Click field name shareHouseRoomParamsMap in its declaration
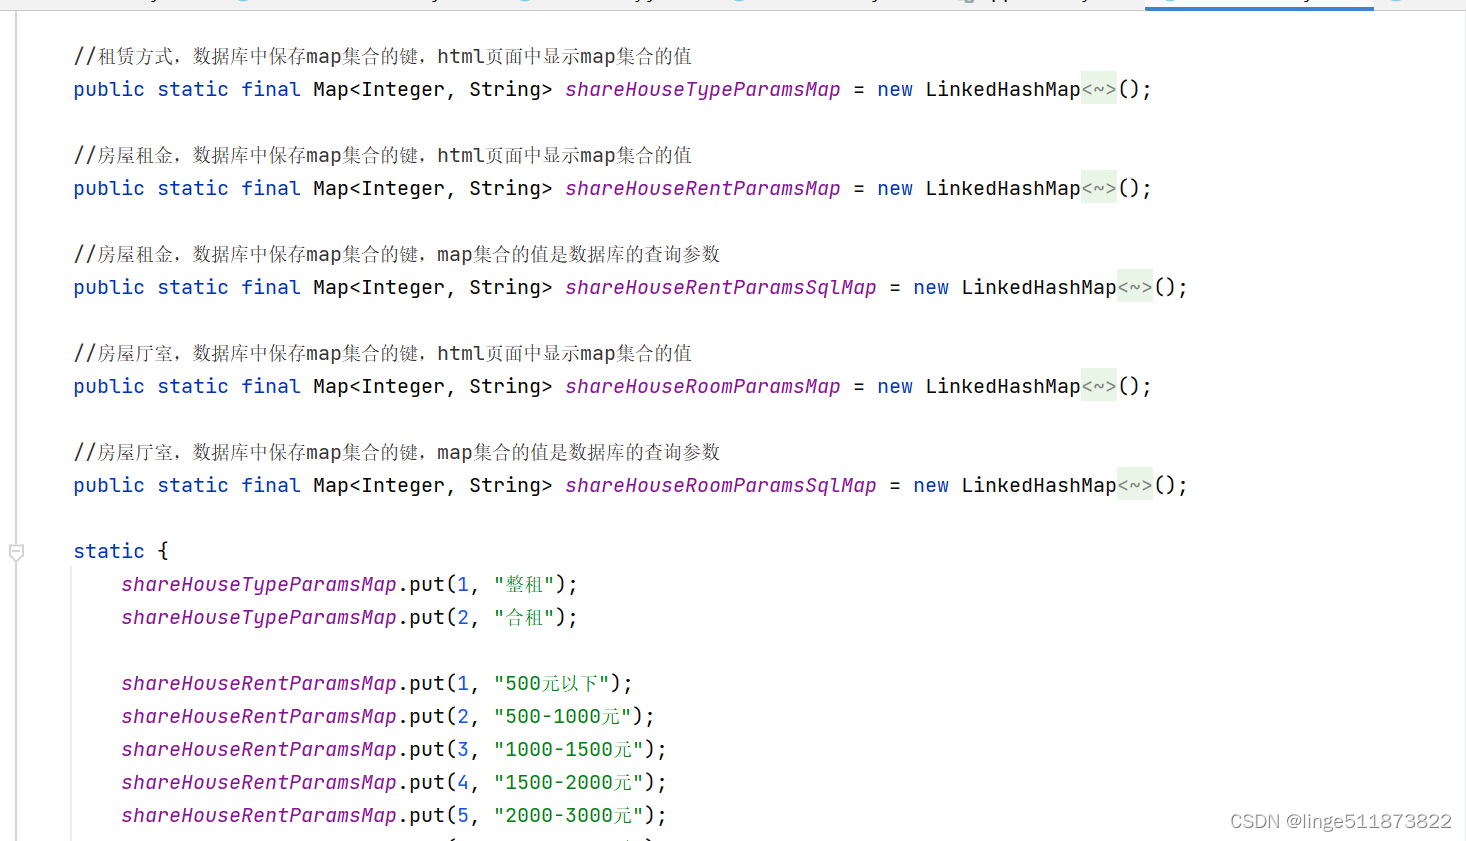1466x841 pixels. click(x=703, y=387)
